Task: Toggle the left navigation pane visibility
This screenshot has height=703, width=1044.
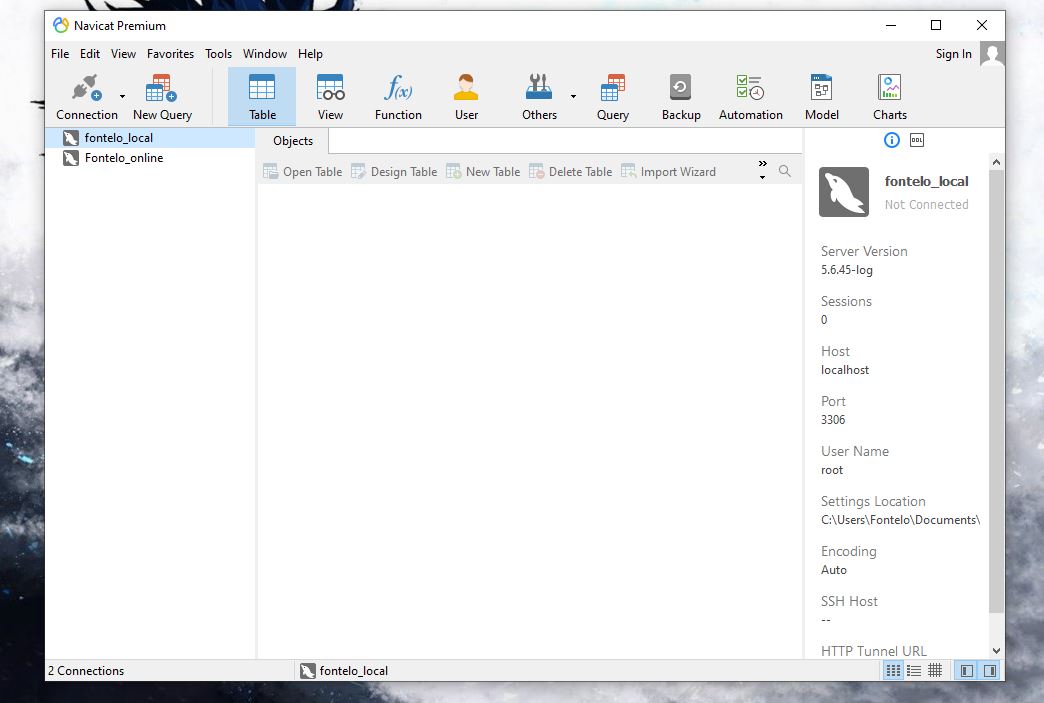Action: pyautogui.click(x=967, y=671)
